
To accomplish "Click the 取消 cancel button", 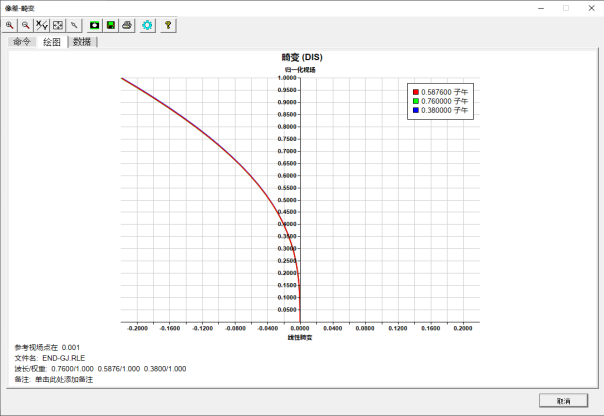I will coord(563,401).
